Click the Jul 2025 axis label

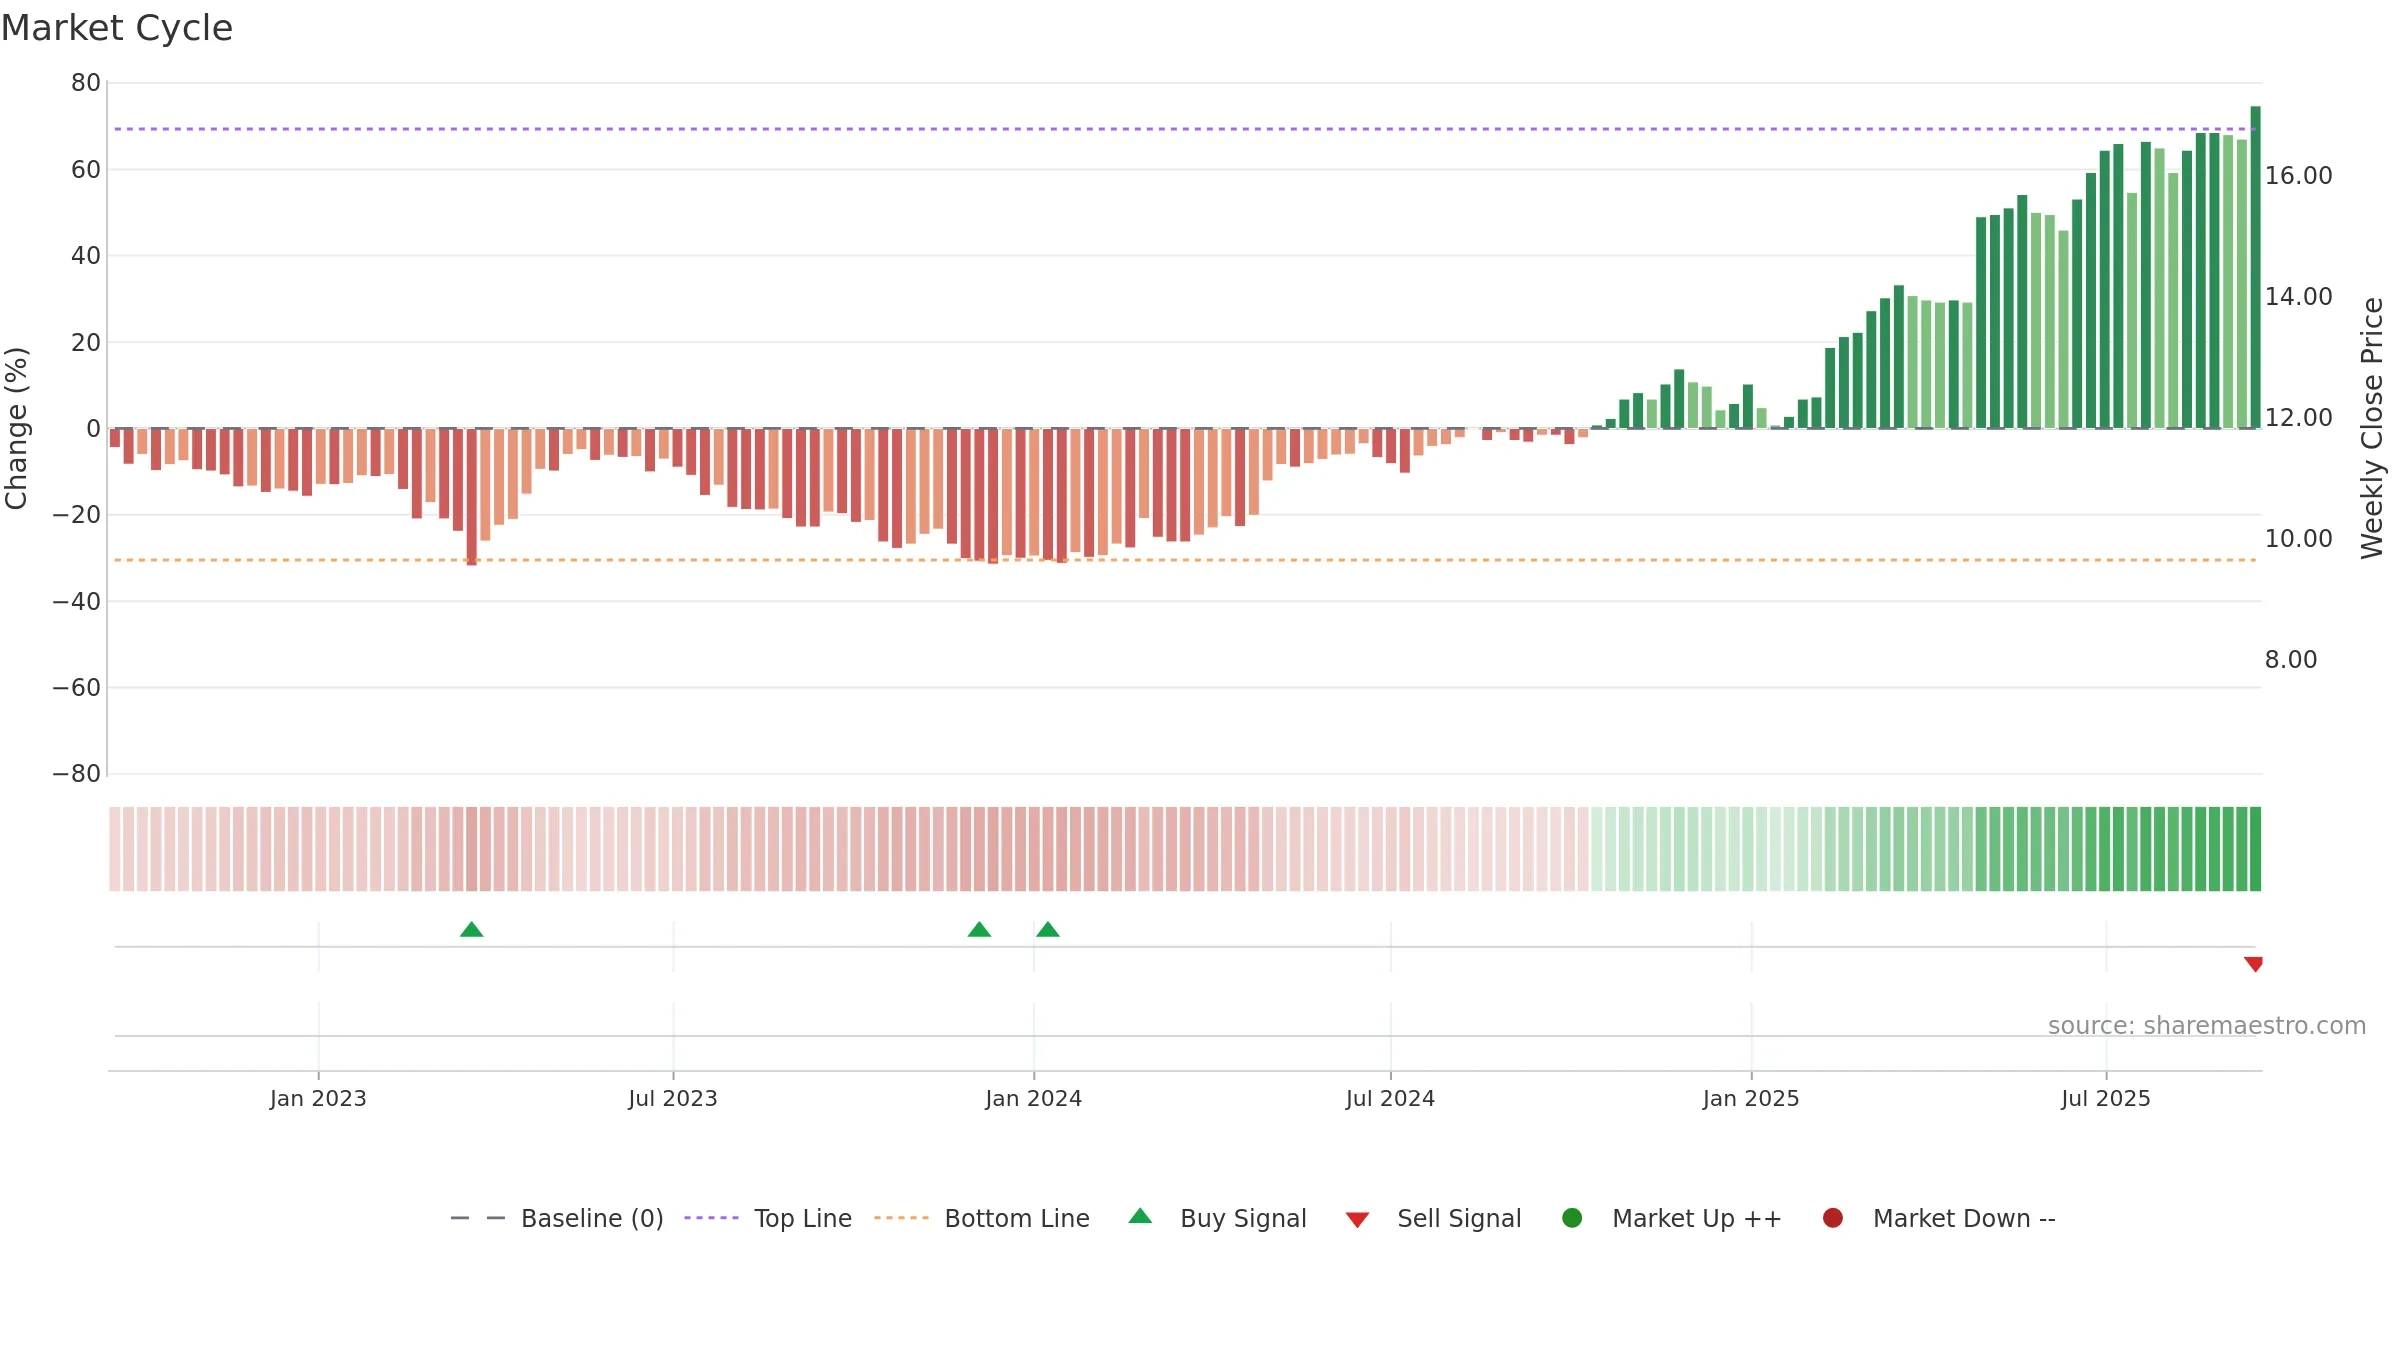[x=2106, y=1098]
